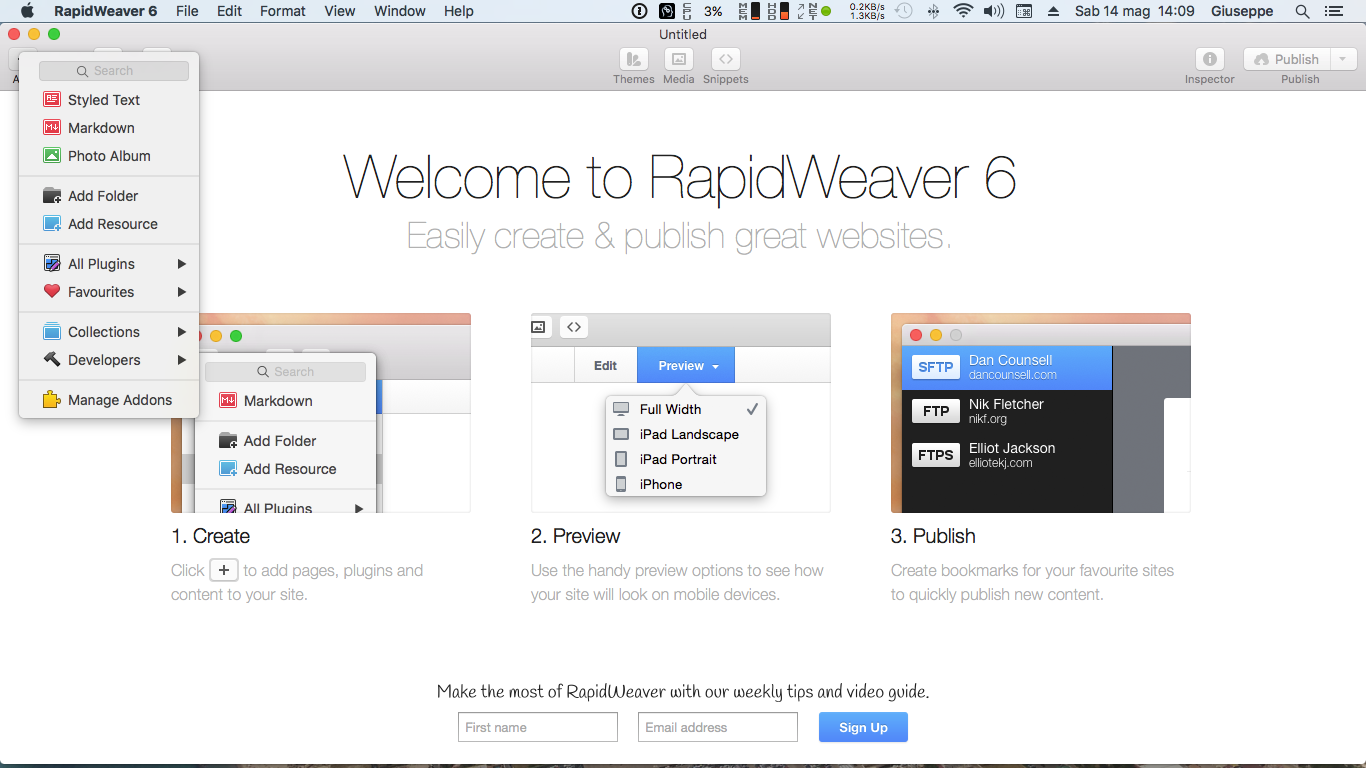Open the Themes browser in the toolbar
Viewport: 1366px width, 768px height.
(x=633, y=59)
